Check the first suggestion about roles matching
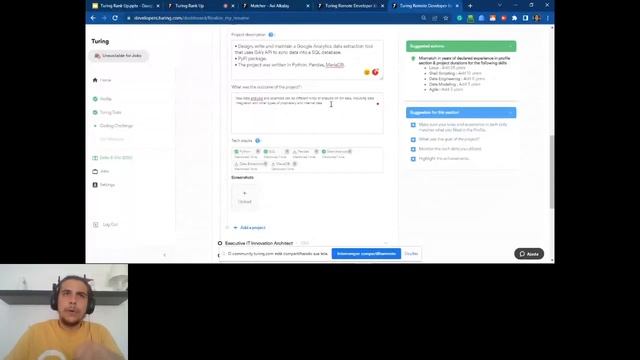 tap(413, 125)
